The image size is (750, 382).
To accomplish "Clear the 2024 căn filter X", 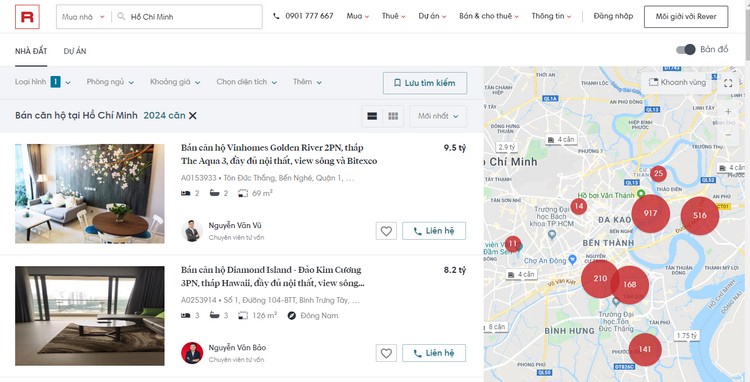I will [x=192, y=116].
